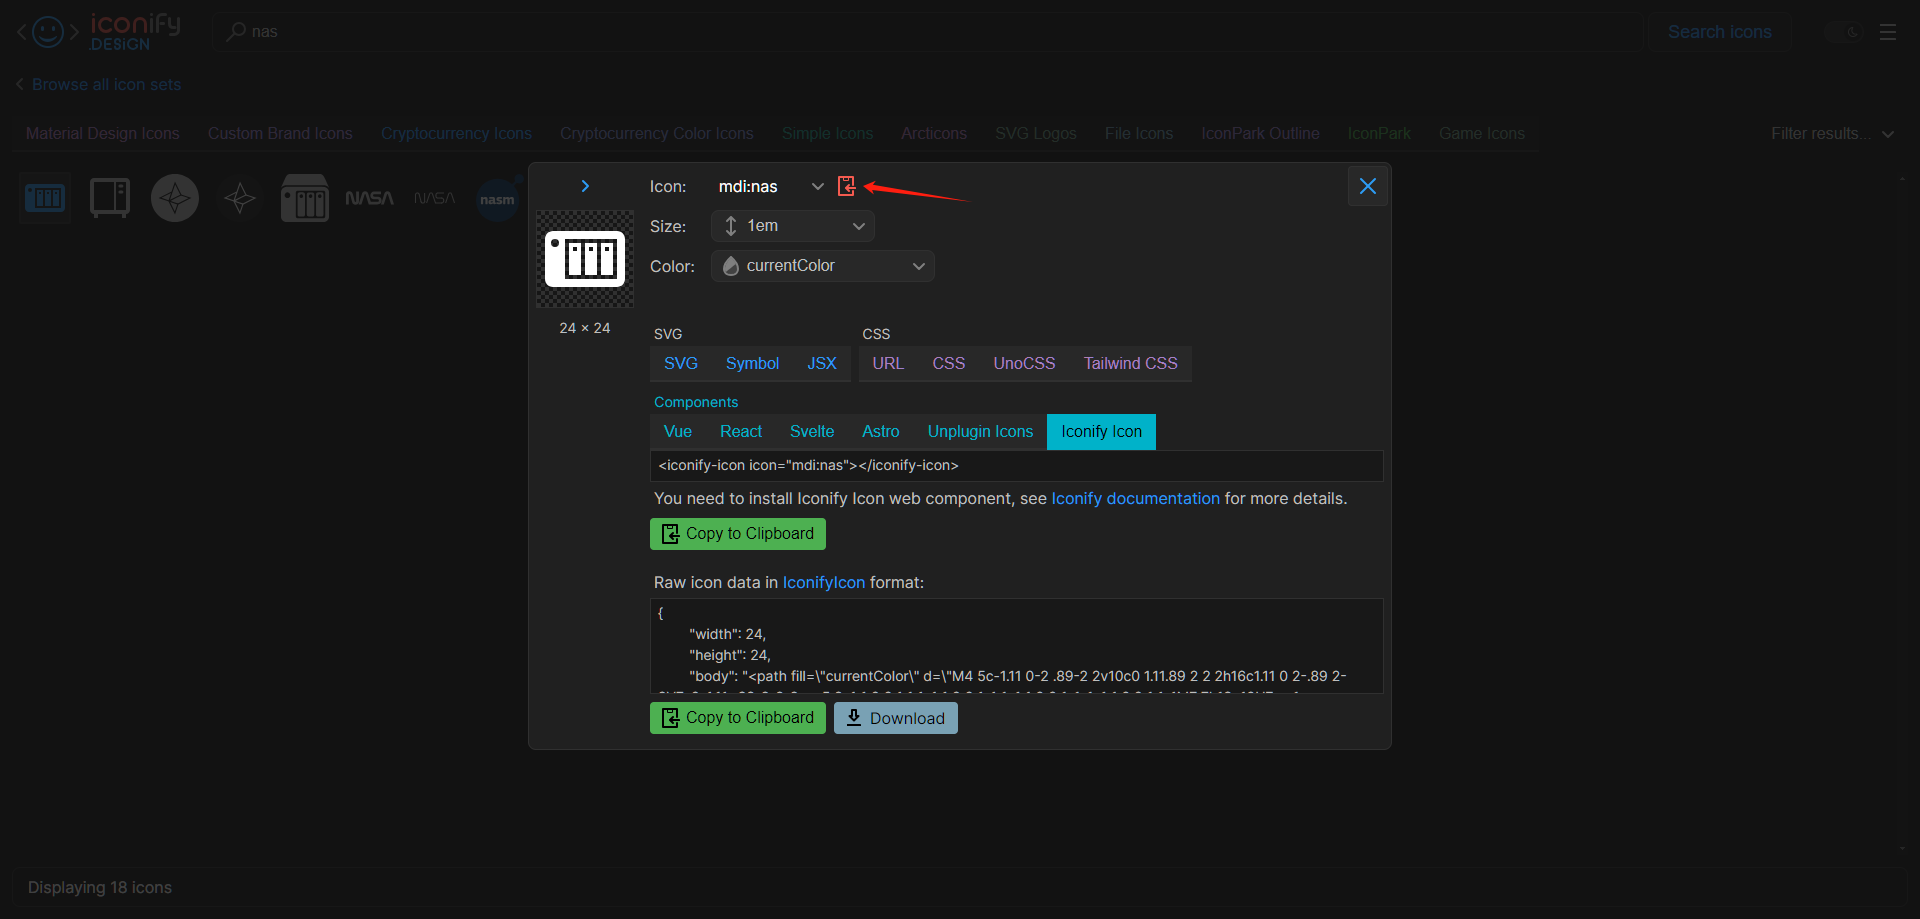Select the outline NAS cabinet icon result
This screenshot has height=919, width=1920.
coord(110,198)
